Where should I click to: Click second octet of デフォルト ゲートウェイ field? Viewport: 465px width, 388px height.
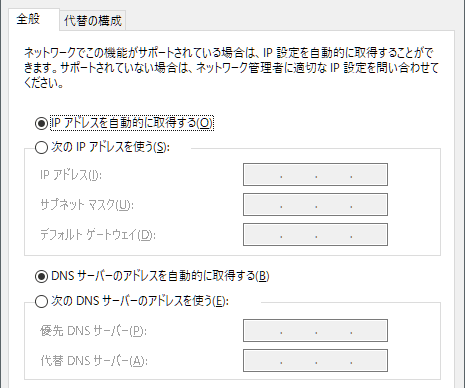[x=298, y=234]
